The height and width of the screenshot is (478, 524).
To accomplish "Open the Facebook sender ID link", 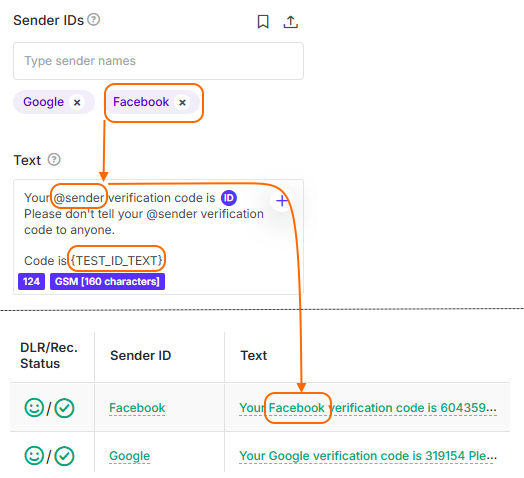I will pyautogui.click(x=137, y=408).
